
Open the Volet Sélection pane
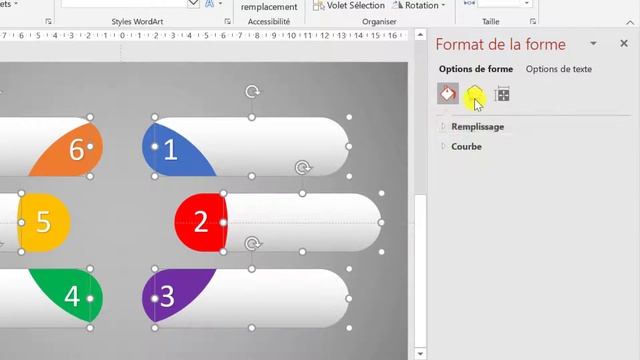point(349,5)
